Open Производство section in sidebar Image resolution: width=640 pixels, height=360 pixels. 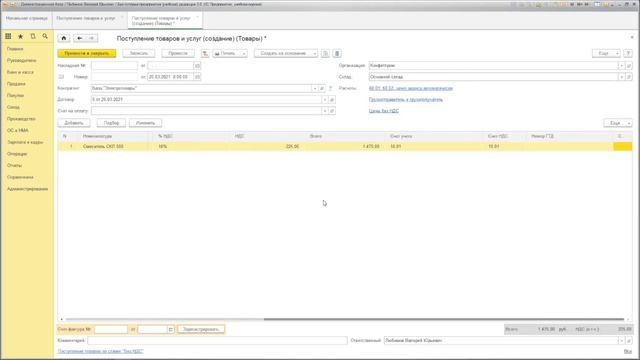tap(21, 119)
